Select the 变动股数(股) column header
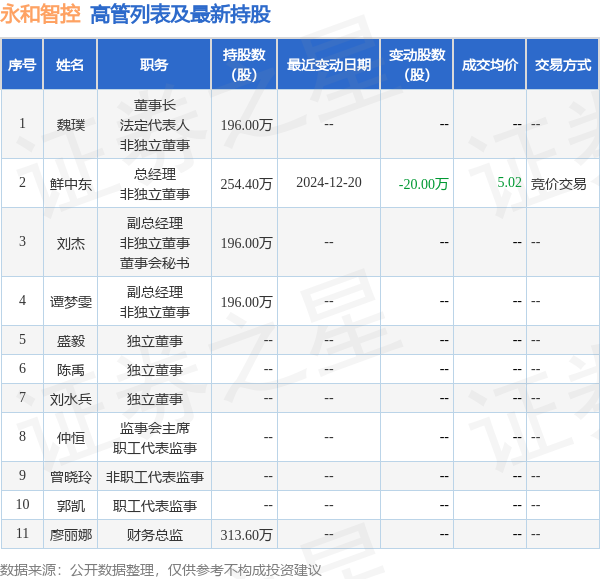Viewport: 600px width, 579px height. click(417, 64)
